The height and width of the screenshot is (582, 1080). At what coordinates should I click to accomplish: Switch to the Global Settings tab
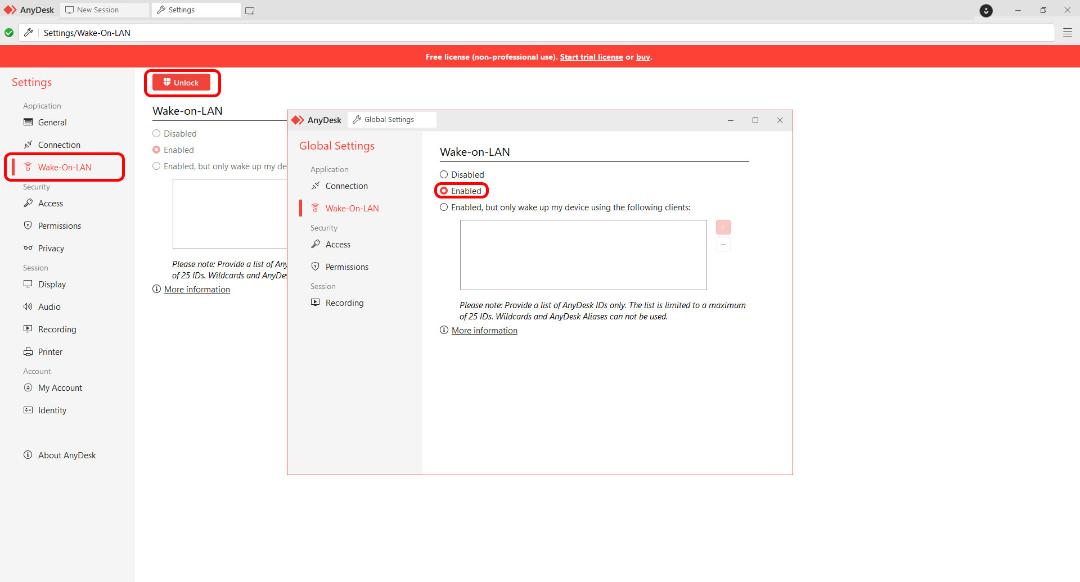(391, 120)
